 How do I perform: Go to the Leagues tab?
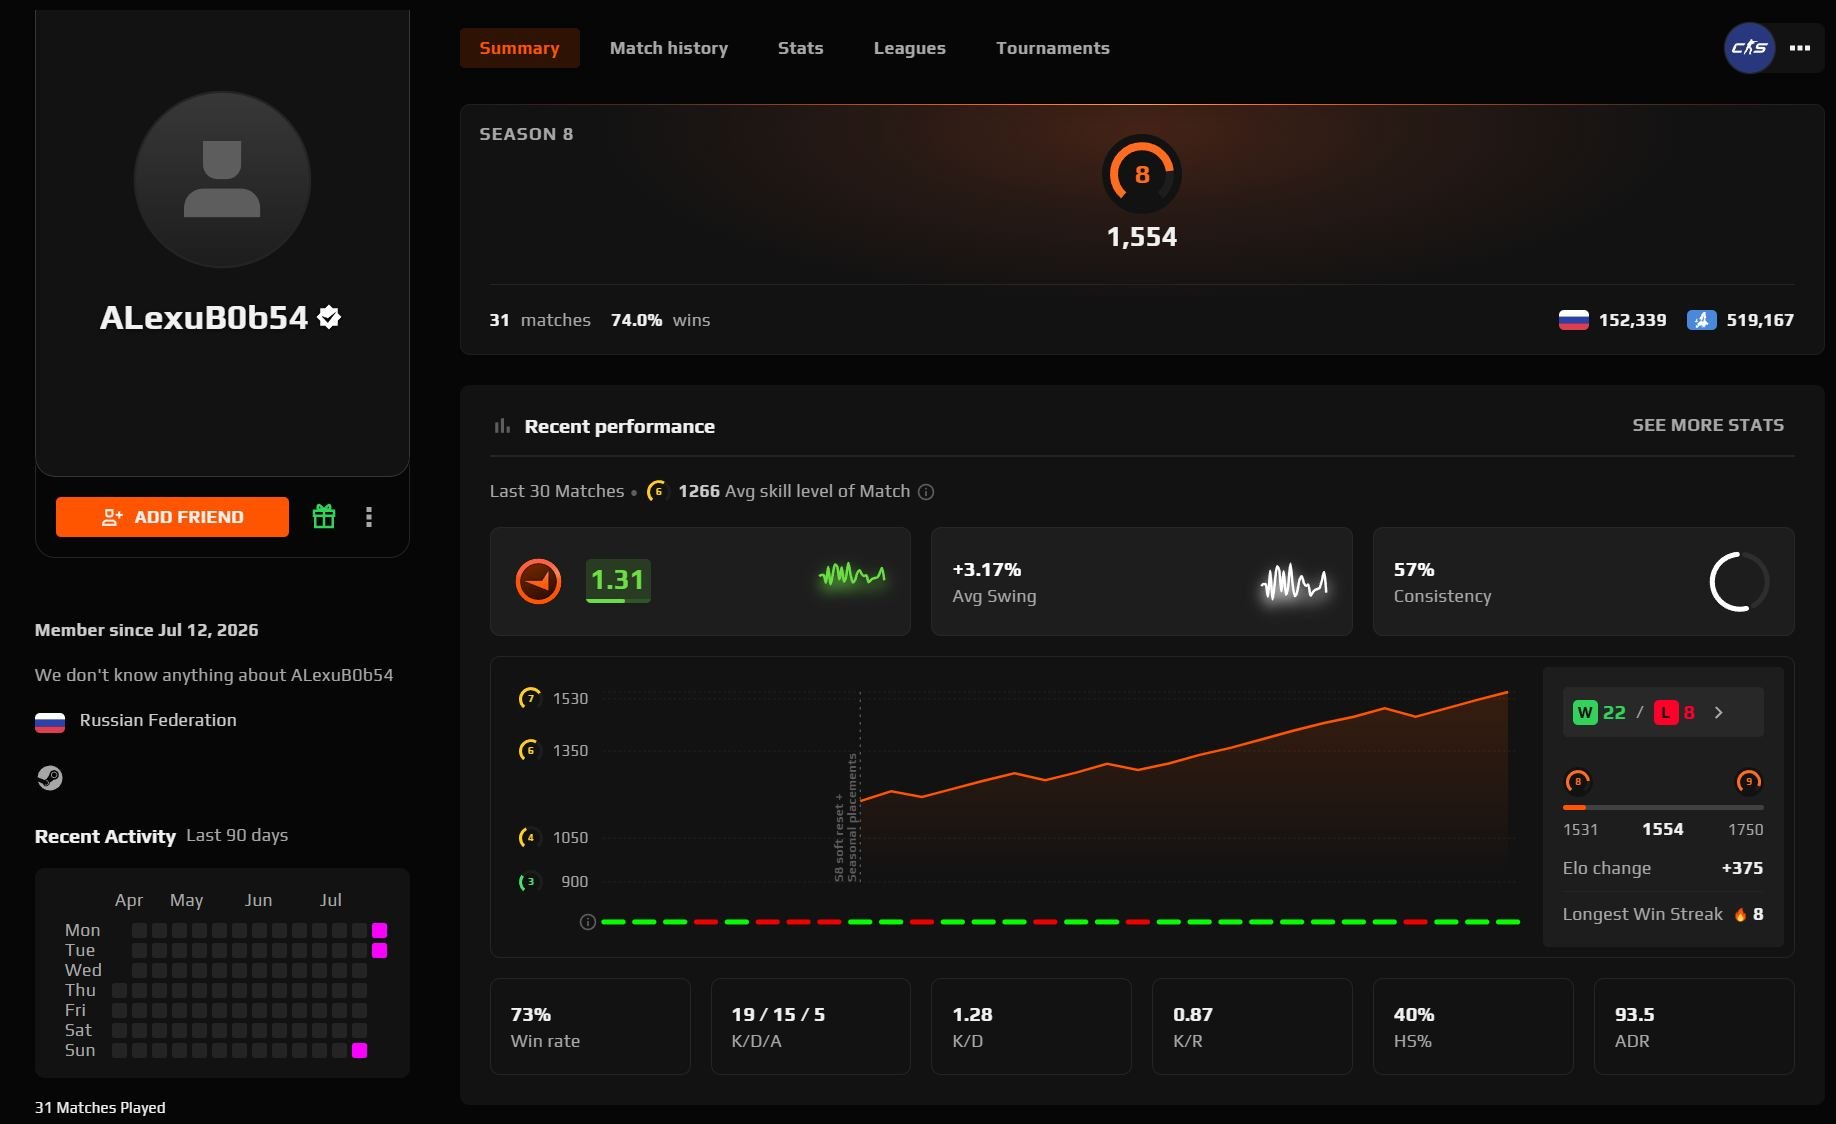click(909, 48)
